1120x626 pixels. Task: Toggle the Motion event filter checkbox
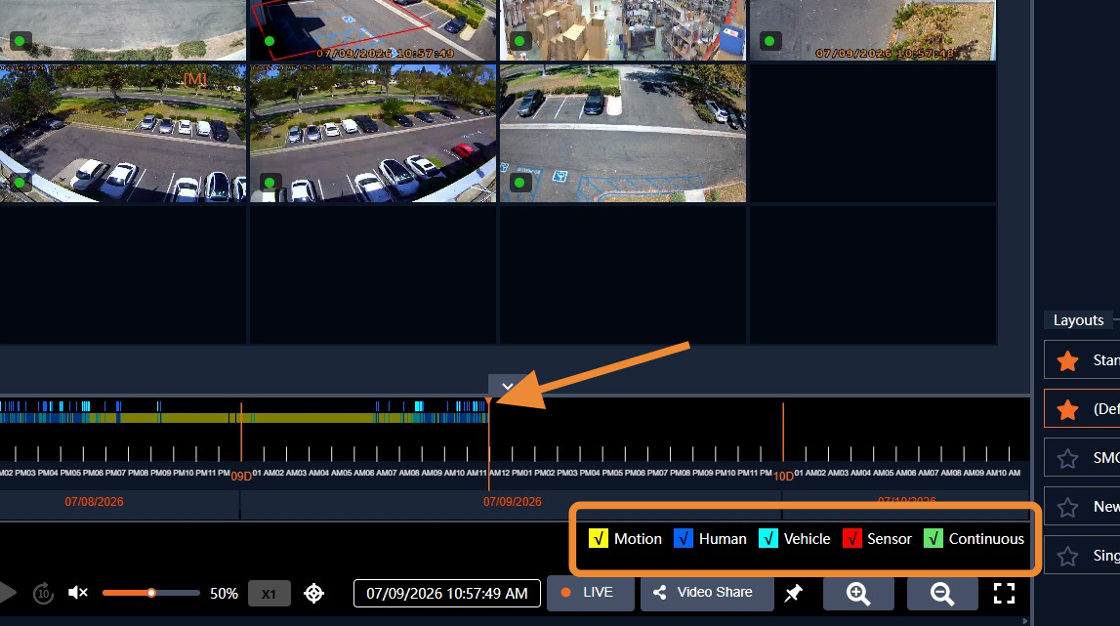click(x=598, y=538)
